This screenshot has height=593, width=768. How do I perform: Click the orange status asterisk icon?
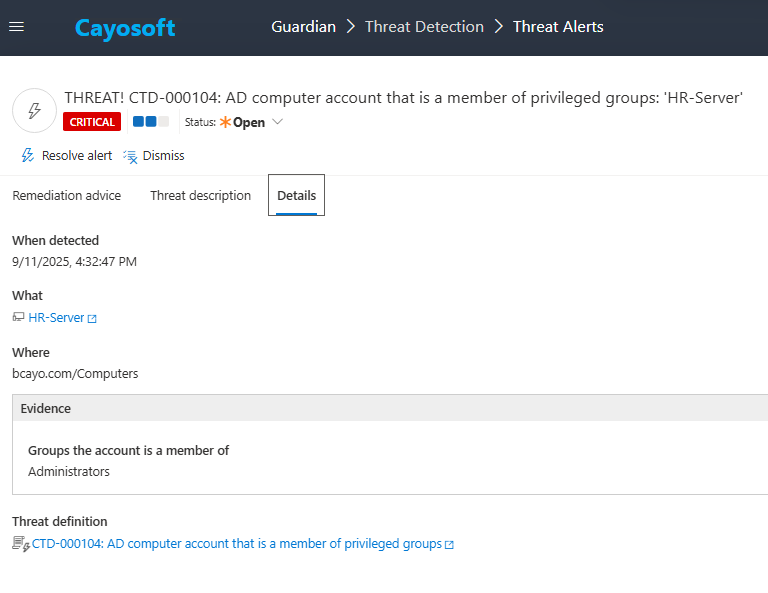[x=225, y=122]
